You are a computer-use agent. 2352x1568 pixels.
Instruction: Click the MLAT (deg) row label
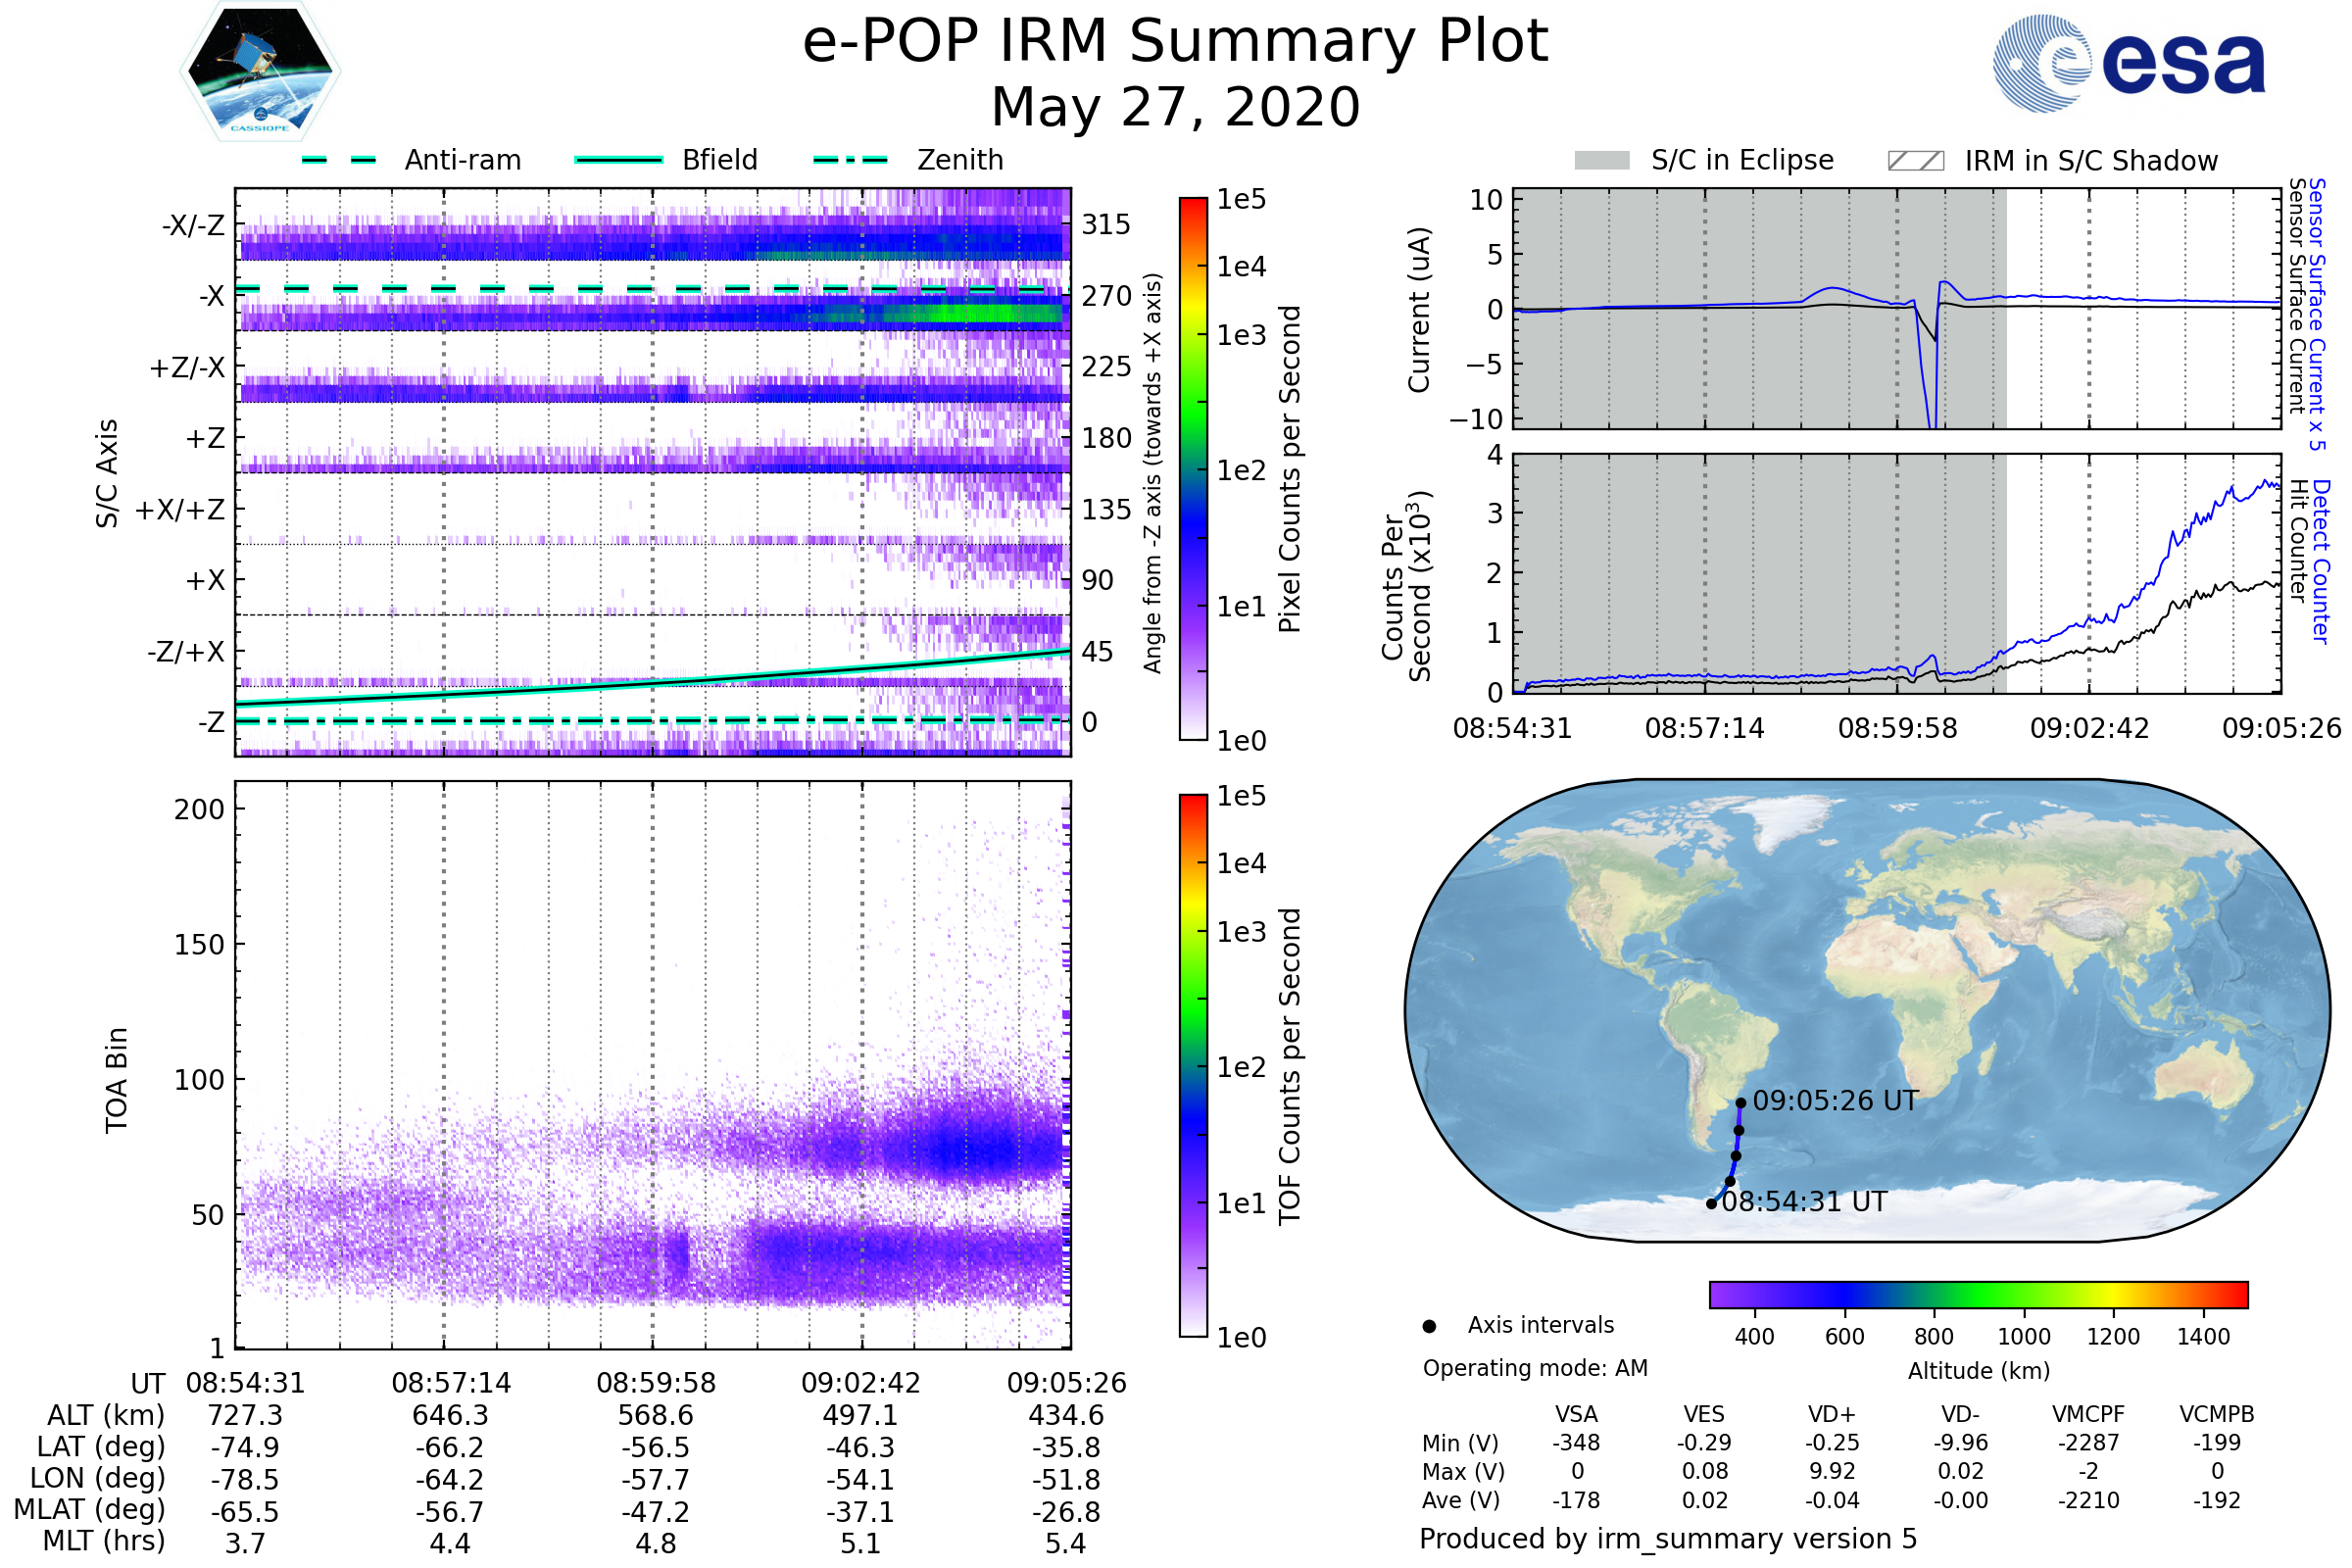click(89, 1510)
